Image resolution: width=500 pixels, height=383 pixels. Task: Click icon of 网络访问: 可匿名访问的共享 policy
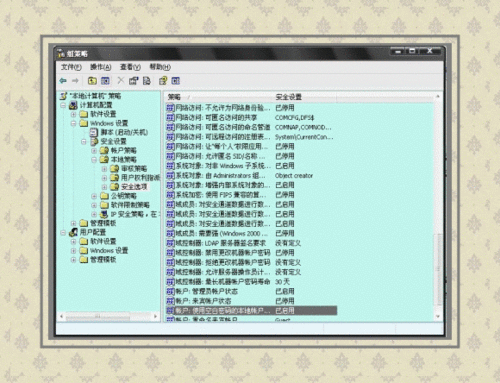170,118
